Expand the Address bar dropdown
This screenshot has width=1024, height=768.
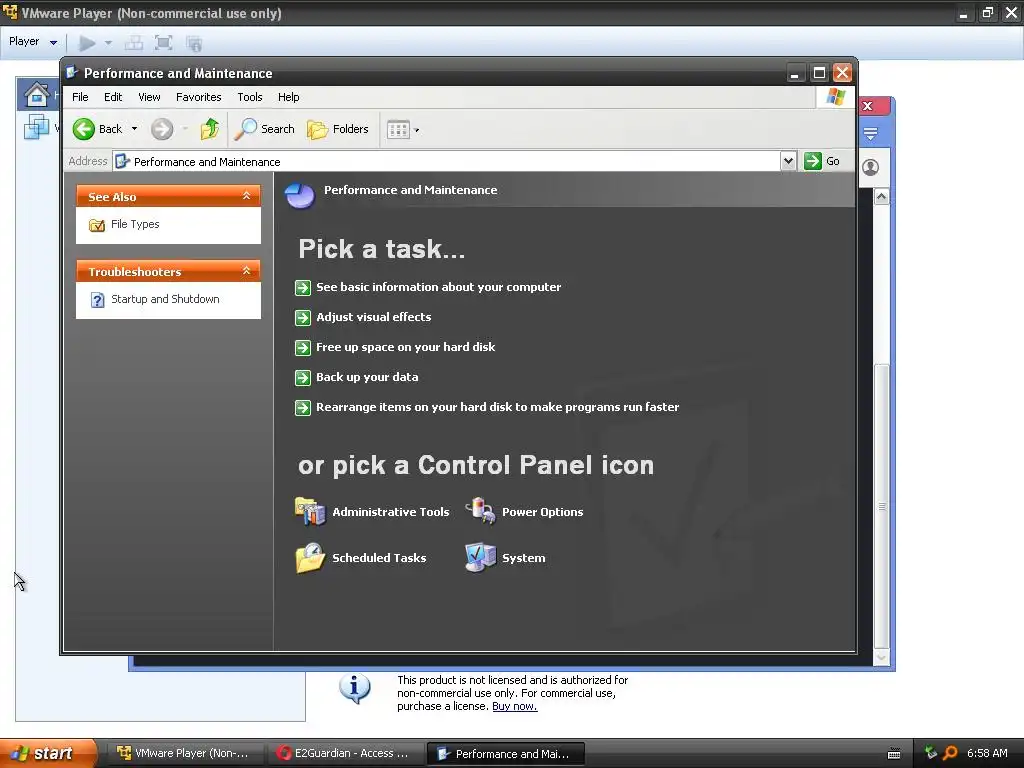[788, 161]
